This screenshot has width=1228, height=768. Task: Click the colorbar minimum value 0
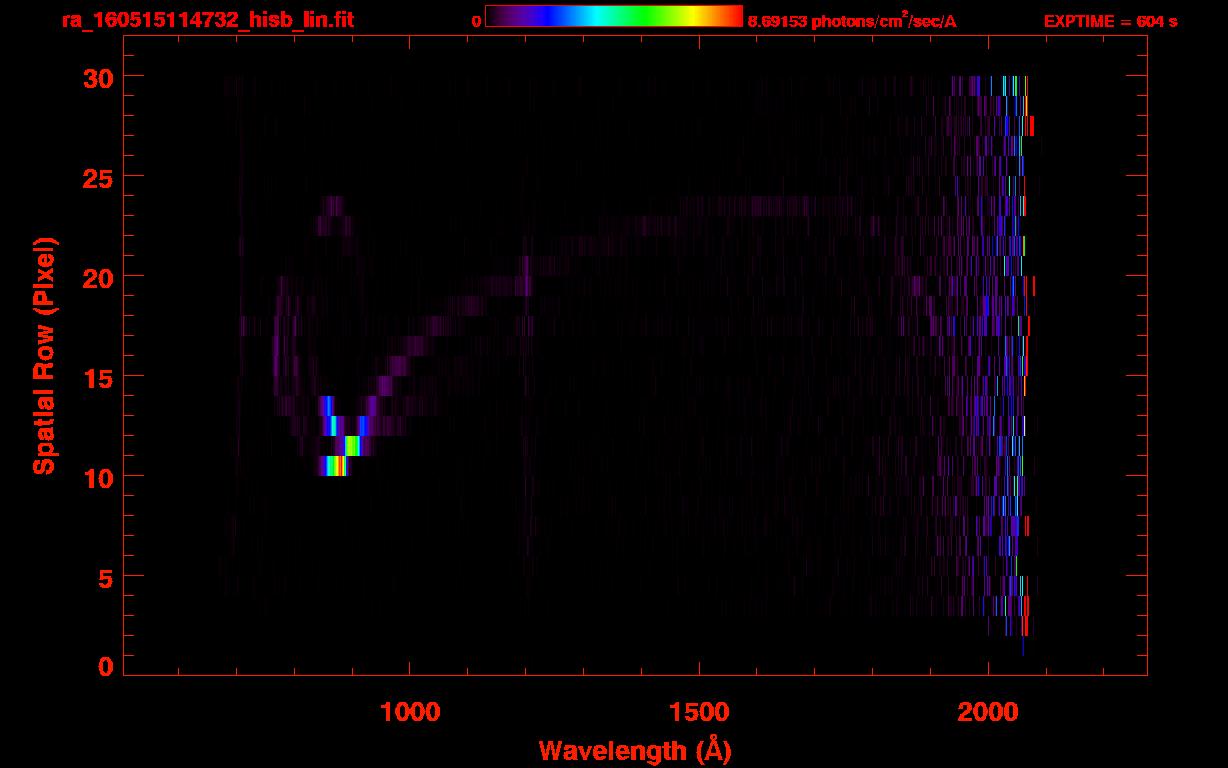pyautogui.click(x=477, y=21)
